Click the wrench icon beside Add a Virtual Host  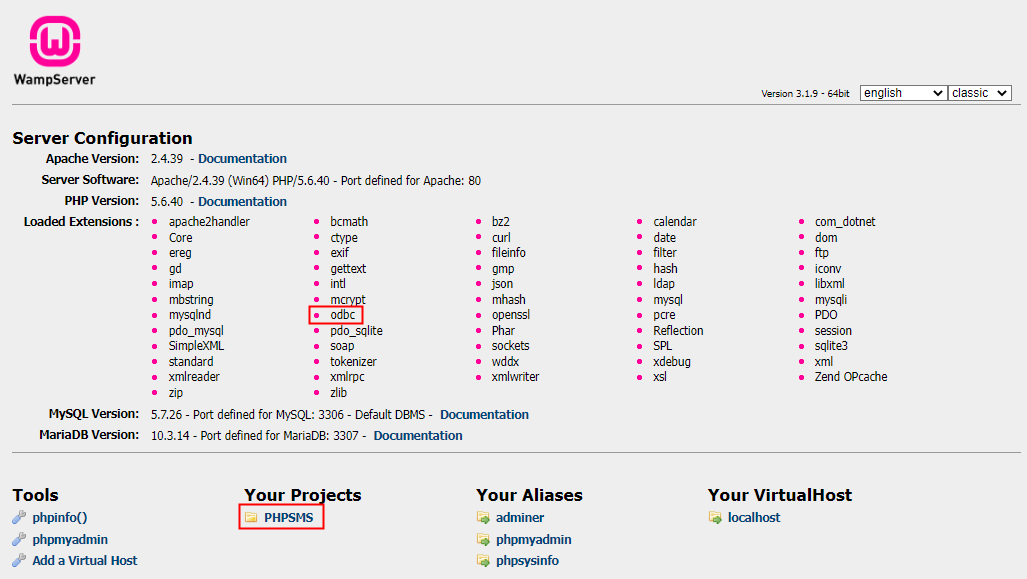click(x=19, y=561)
